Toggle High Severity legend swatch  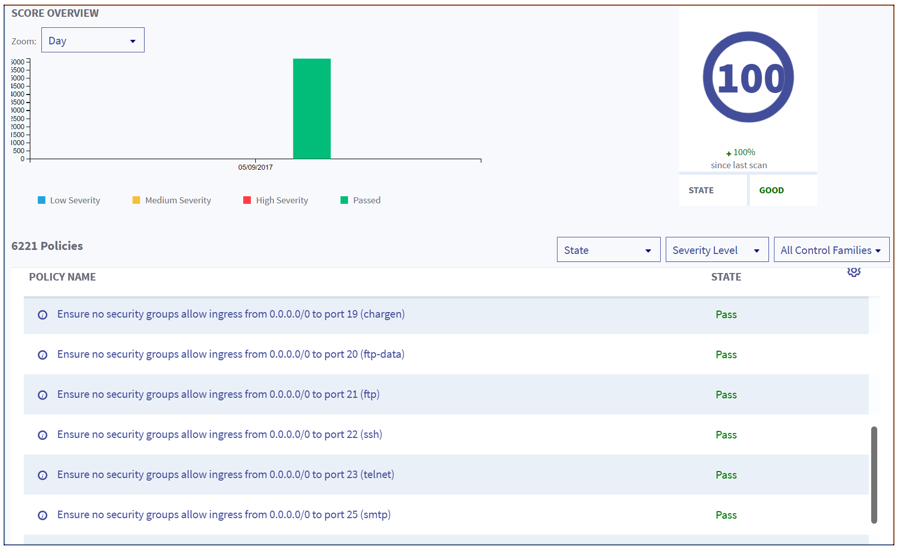point(247,200)
